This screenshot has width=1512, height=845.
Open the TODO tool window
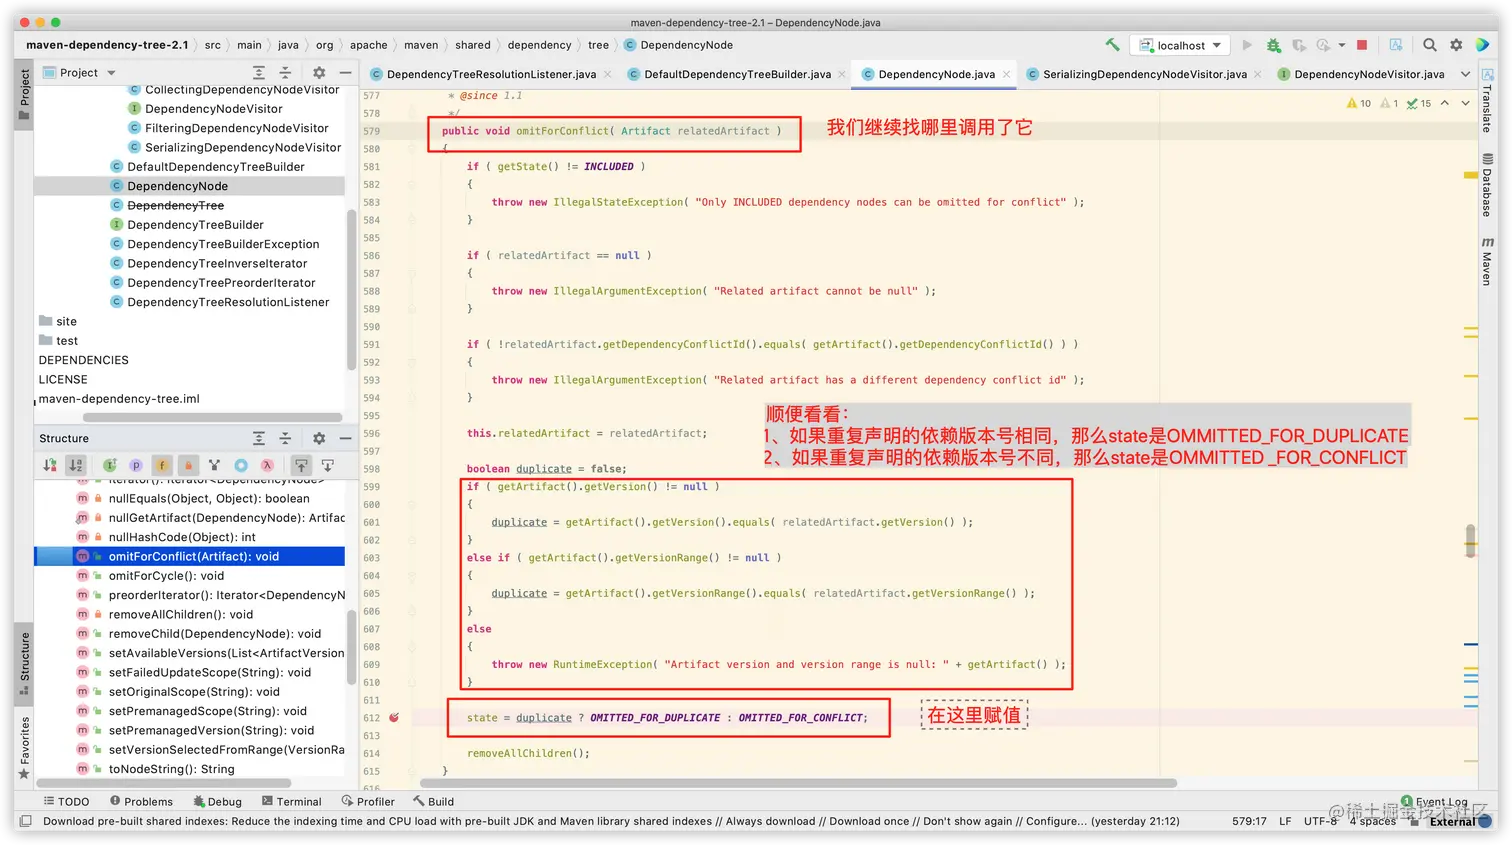[x=67, y=801]
